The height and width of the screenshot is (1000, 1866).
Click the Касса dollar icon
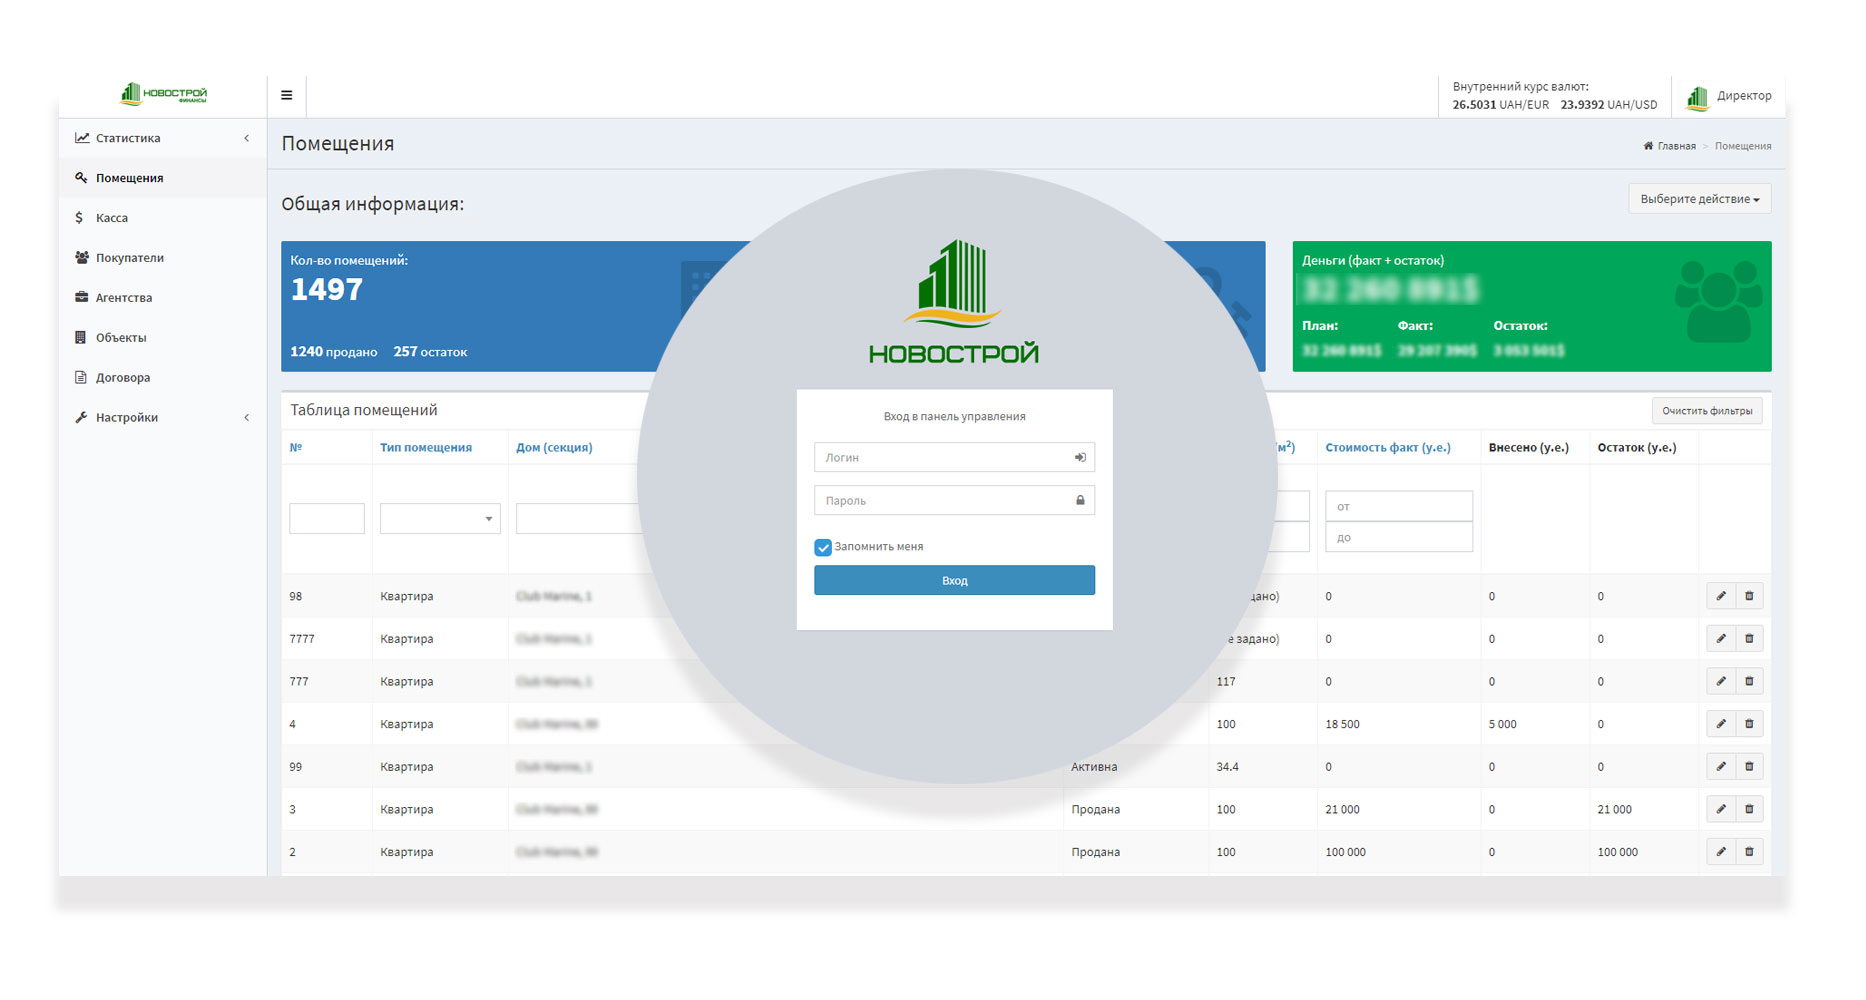click(x=79, y=218)
